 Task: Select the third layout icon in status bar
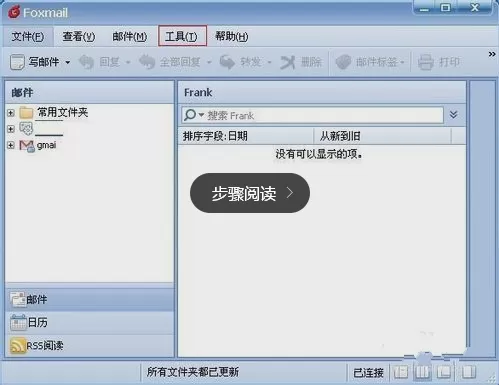tap(444, 372)
